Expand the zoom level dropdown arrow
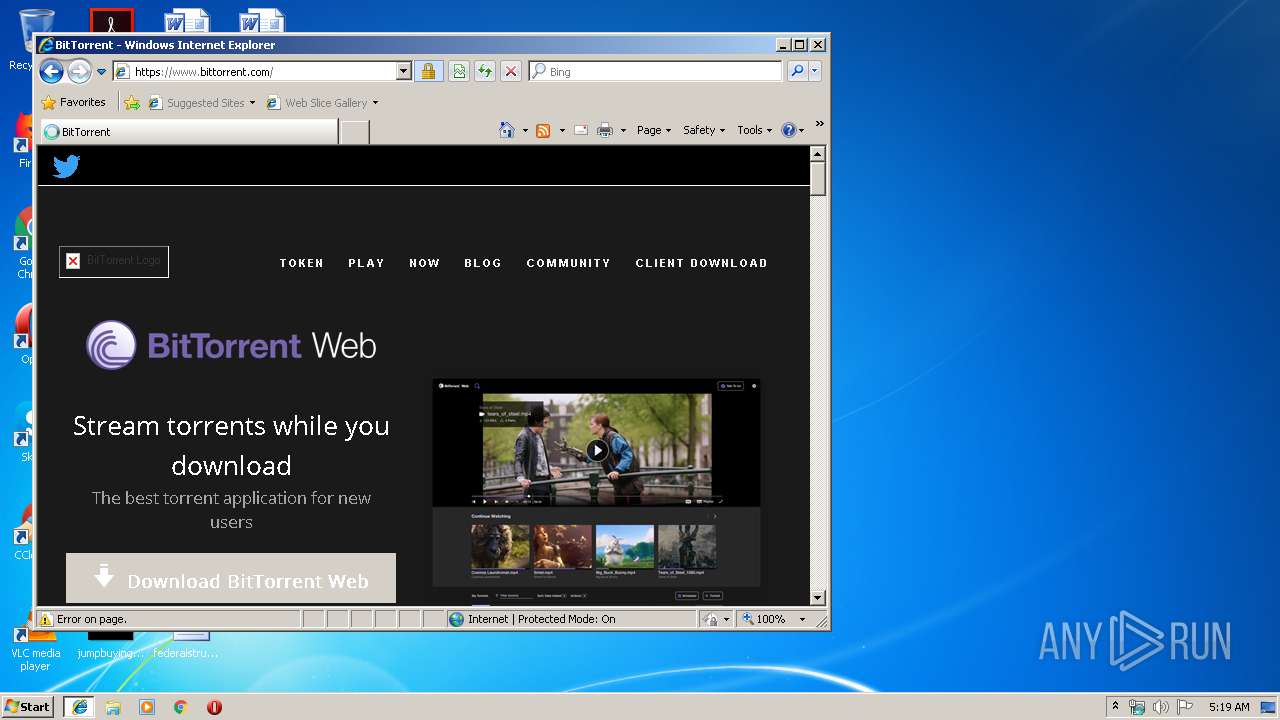Image resolution: width=1280 pixels, height=720 pixels. point(802,619)
